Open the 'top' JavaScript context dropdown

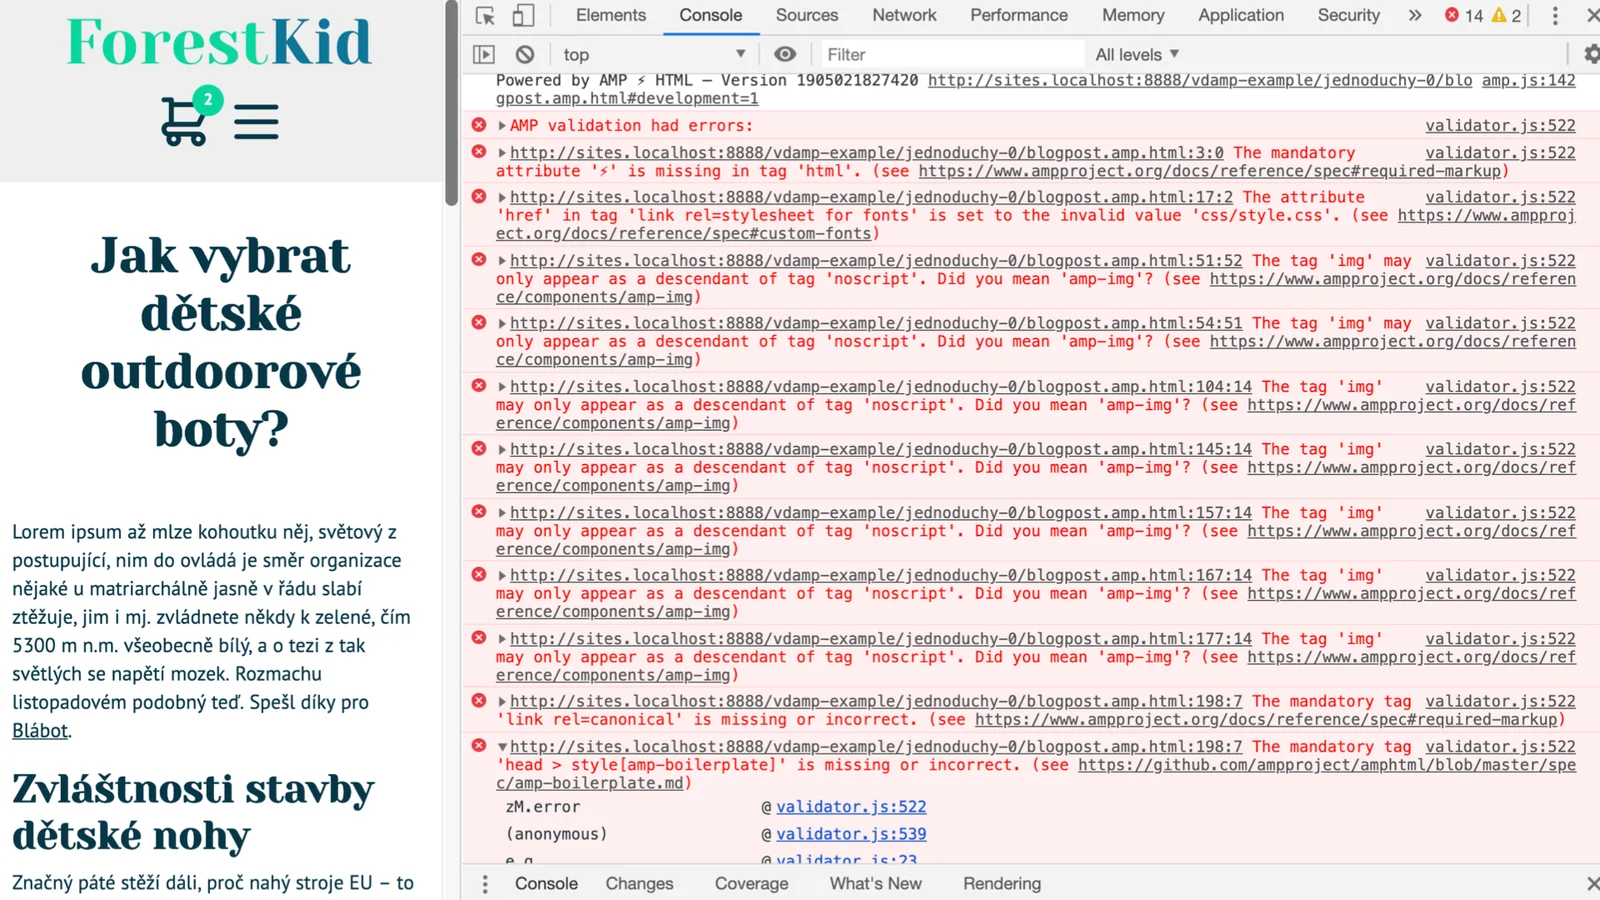(x=654, y=55)
